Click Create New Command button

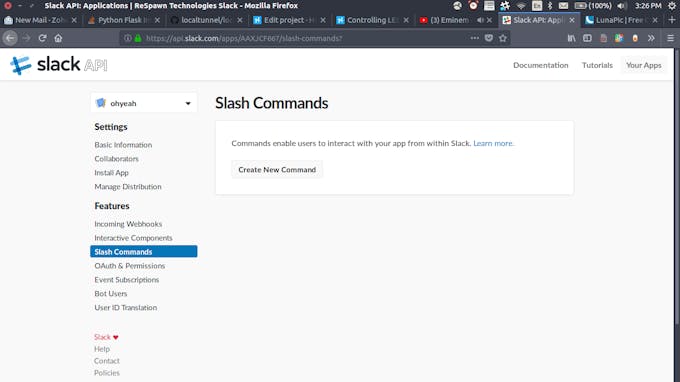click(277, 170)
